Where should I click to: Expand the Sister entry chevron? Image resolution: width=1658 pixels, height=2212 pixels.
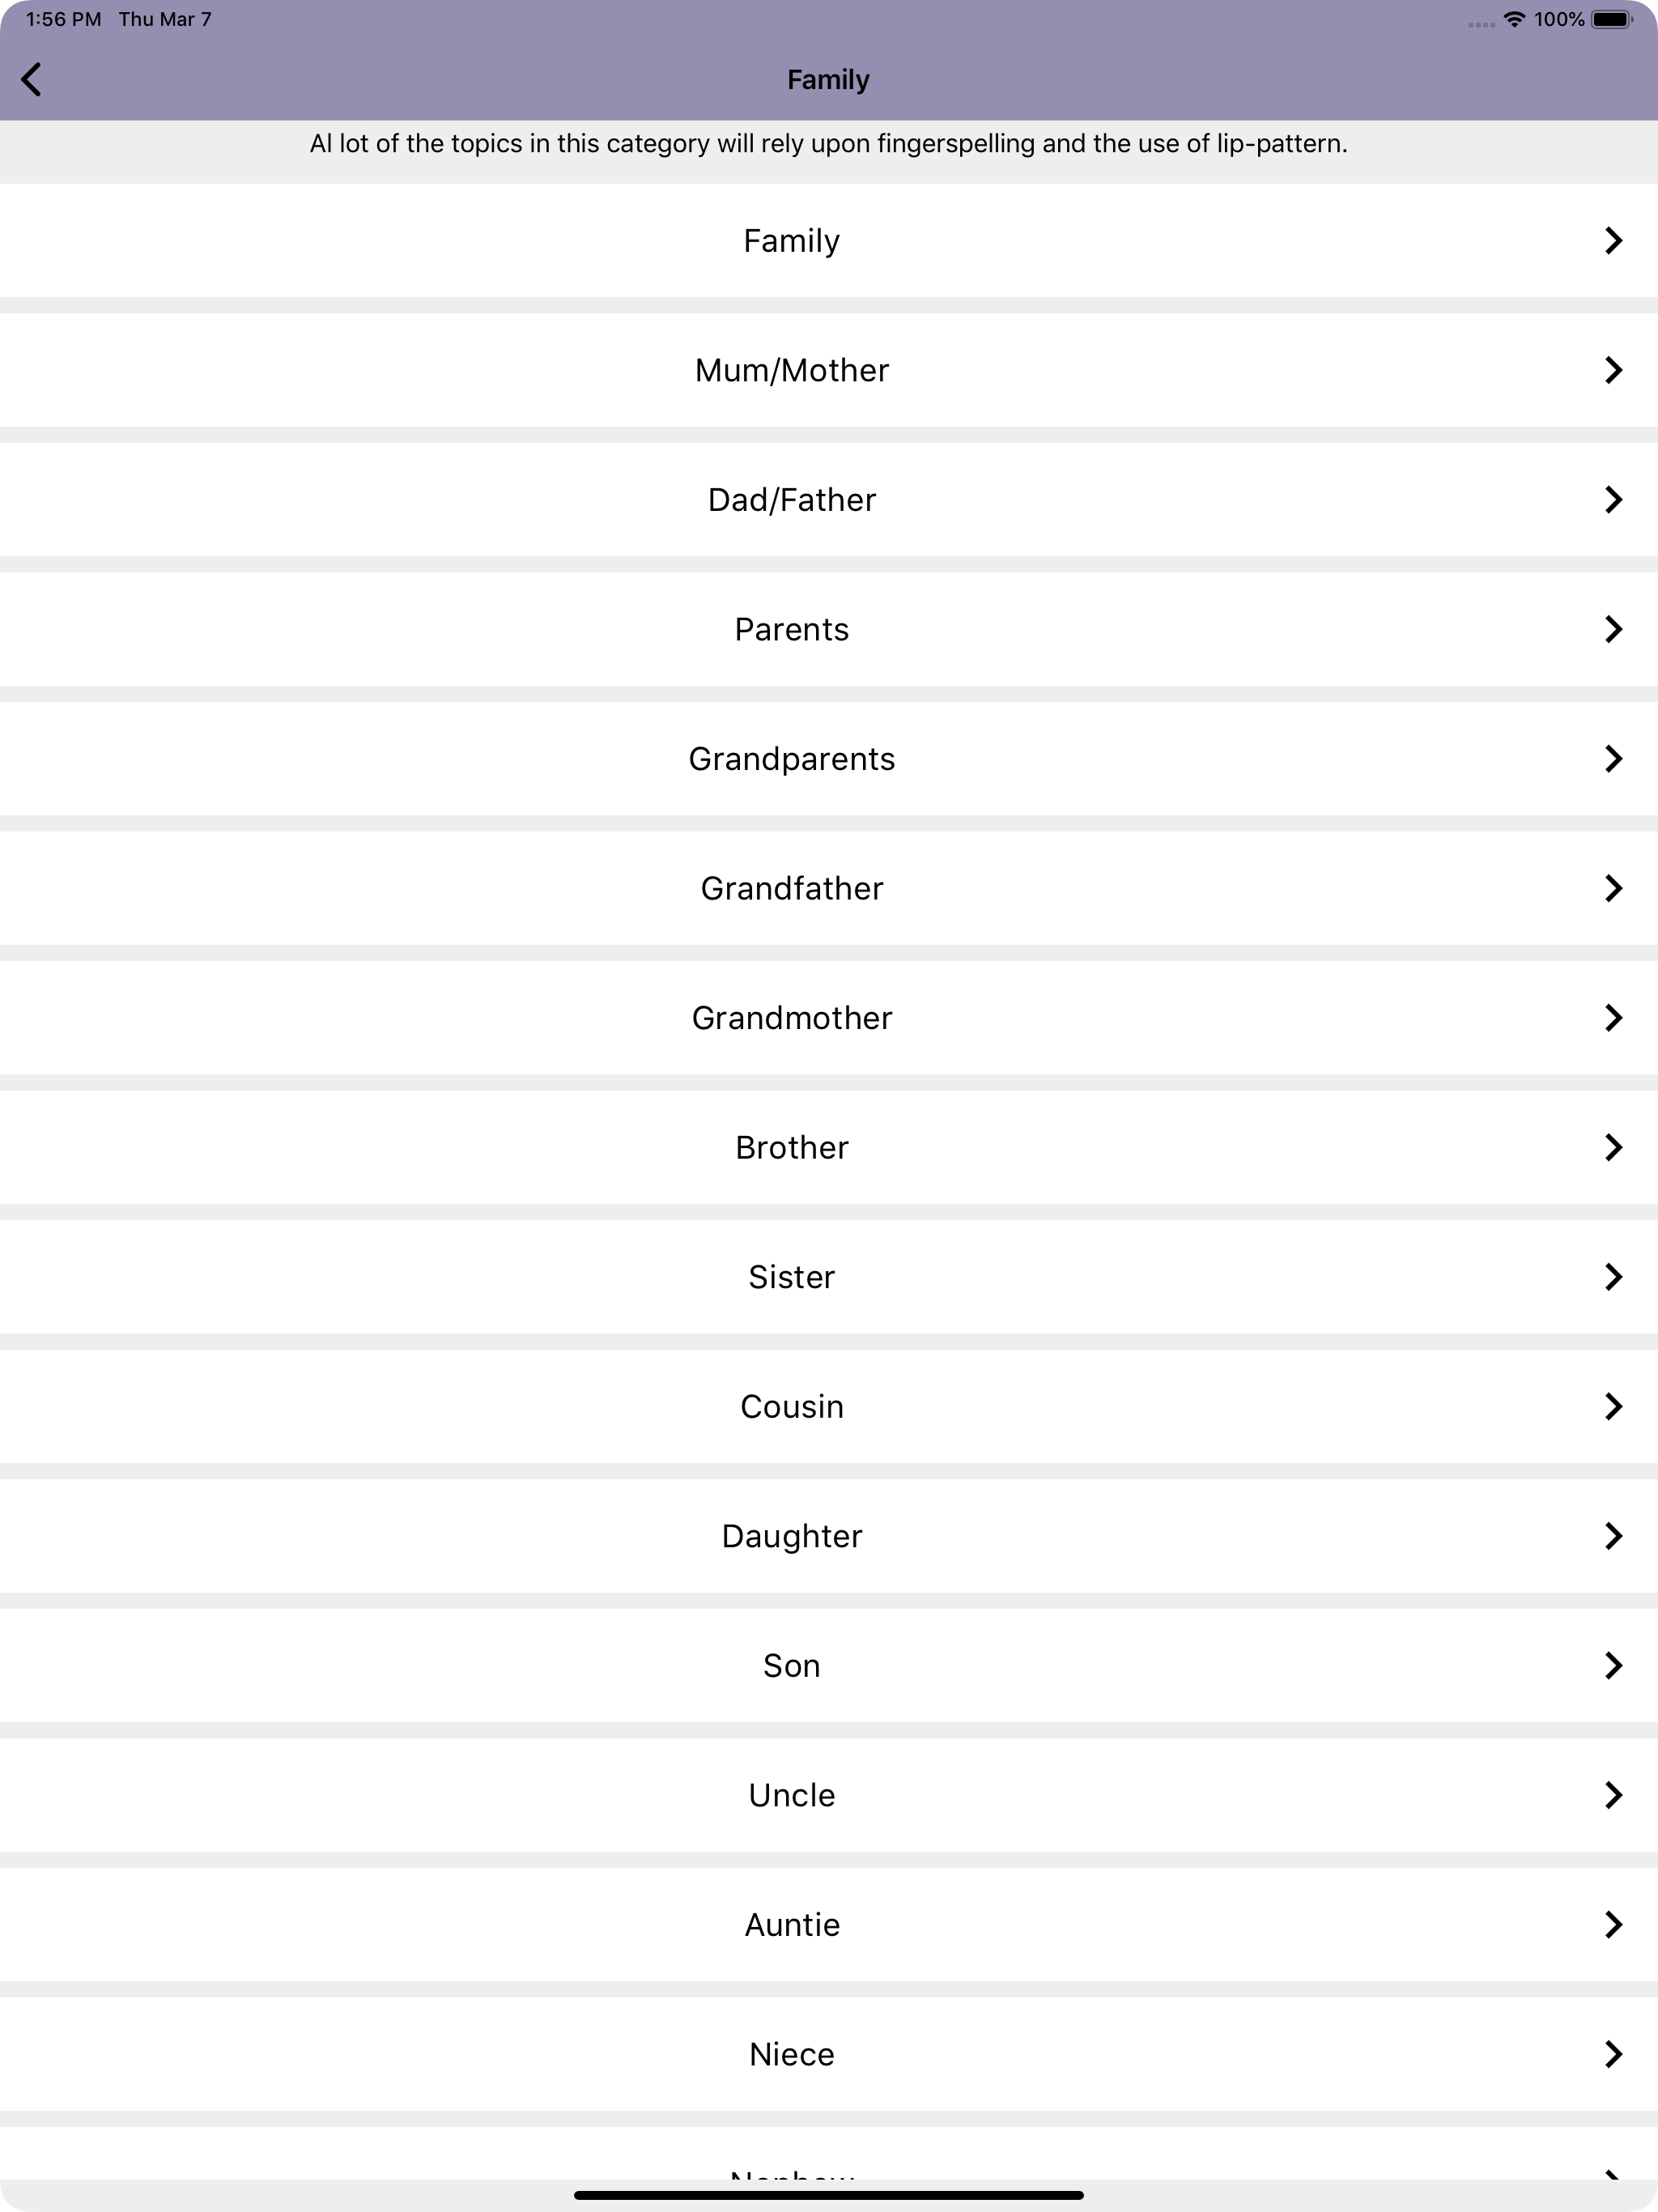click(x=1613, y=1276)
